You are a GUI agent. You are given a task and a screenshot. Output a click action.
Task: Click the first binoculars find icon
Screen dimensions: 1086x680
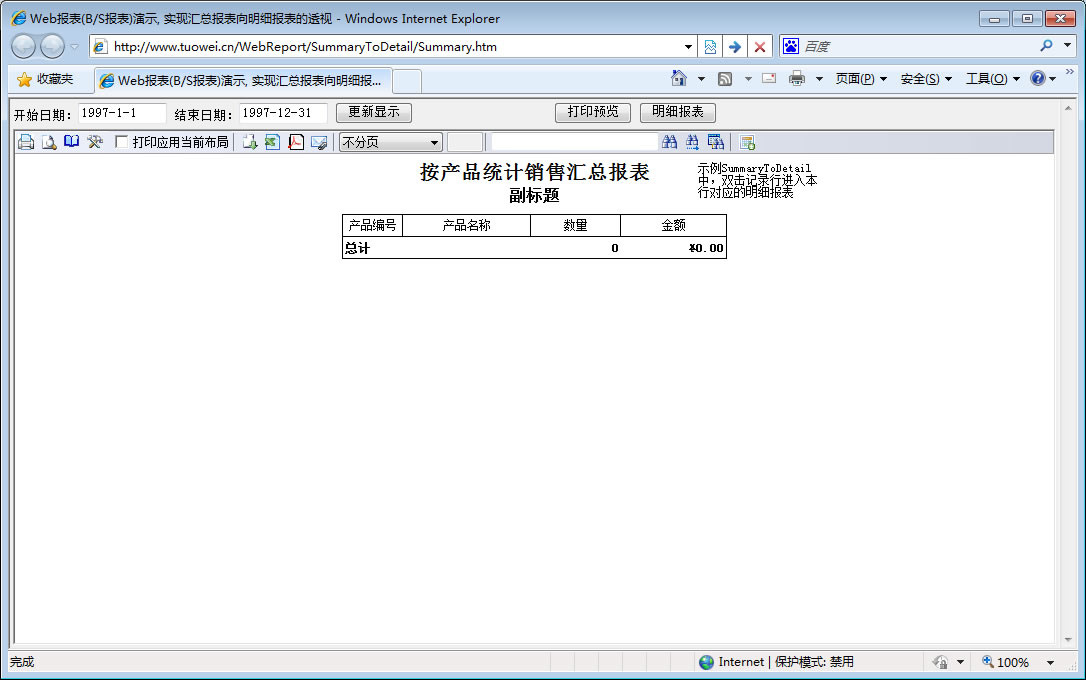pos(670,142)
